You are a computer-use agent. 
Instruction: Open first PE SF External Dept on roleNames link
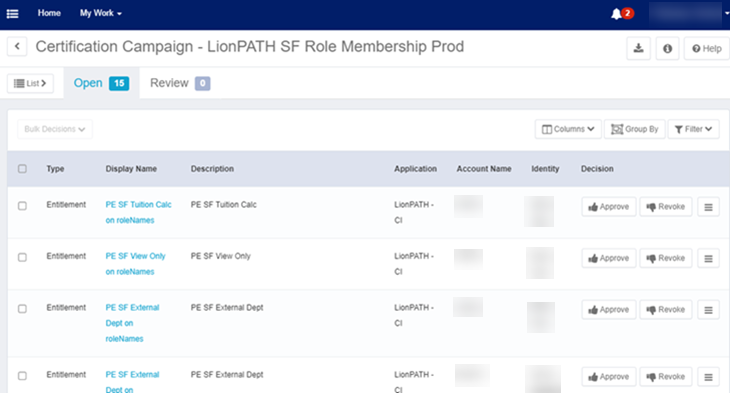[132, 323]
